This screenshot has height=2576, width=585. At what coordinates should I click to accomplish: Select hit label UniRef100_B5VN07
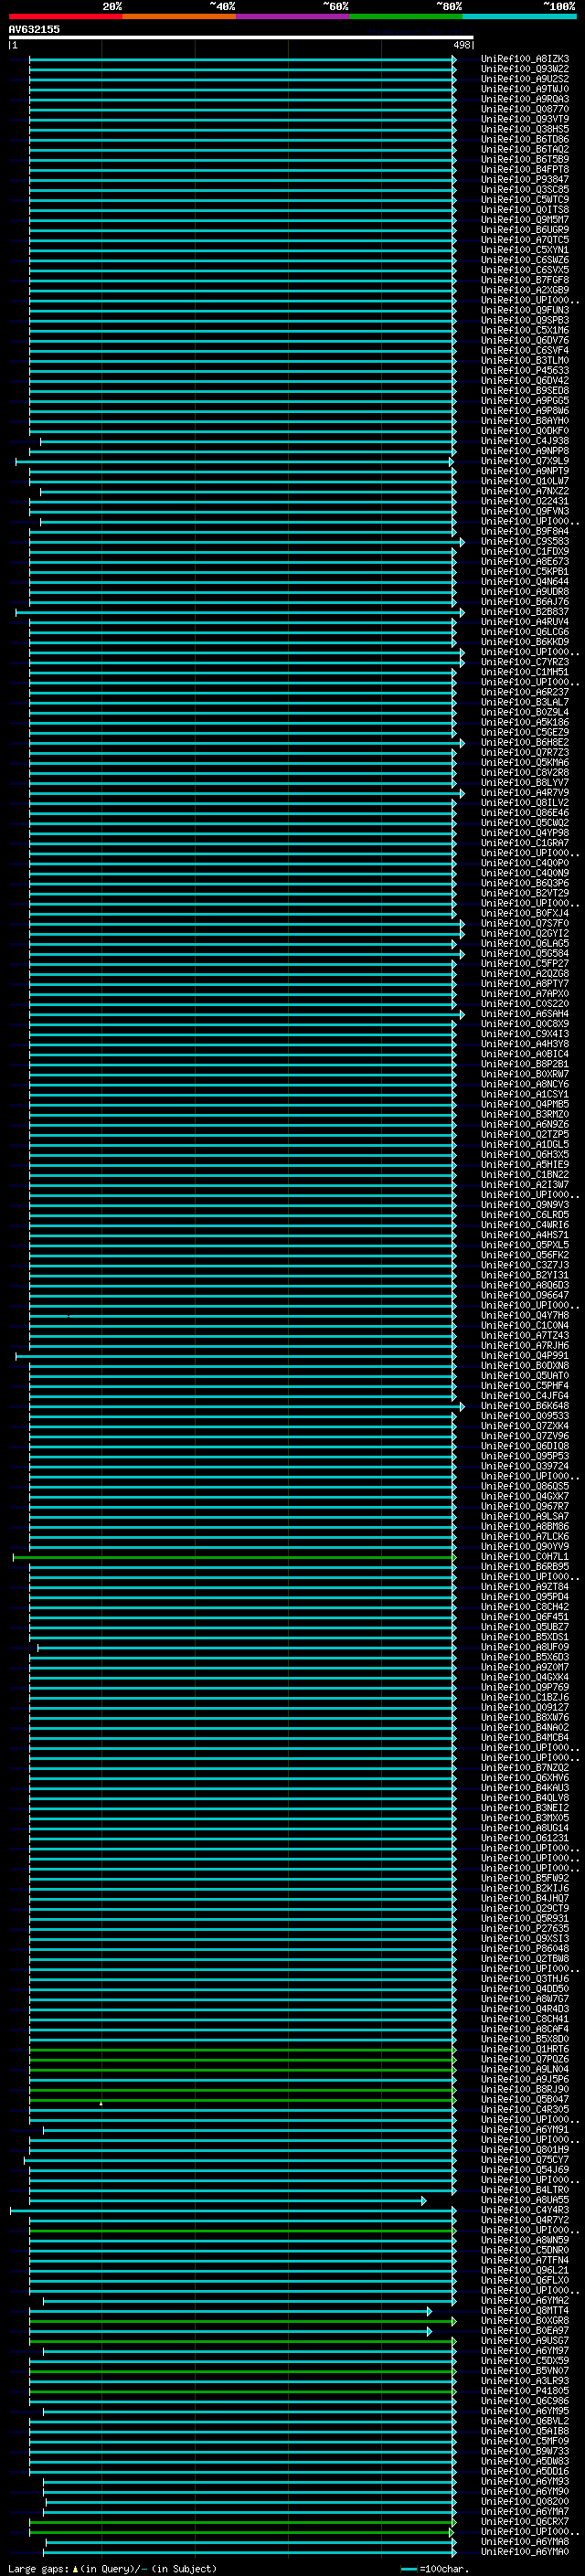(525, 2370)
